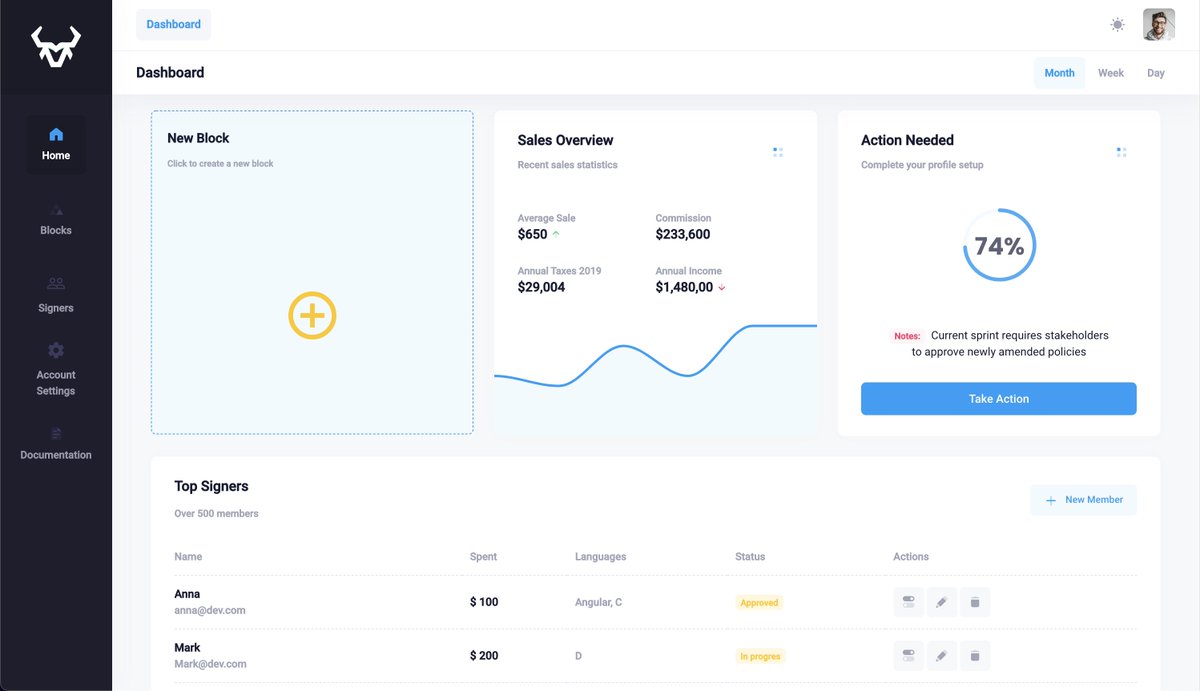1200x691 pixels.
Task: Click the bull head logo in sidebar
Action: click(x=56, y=47)
